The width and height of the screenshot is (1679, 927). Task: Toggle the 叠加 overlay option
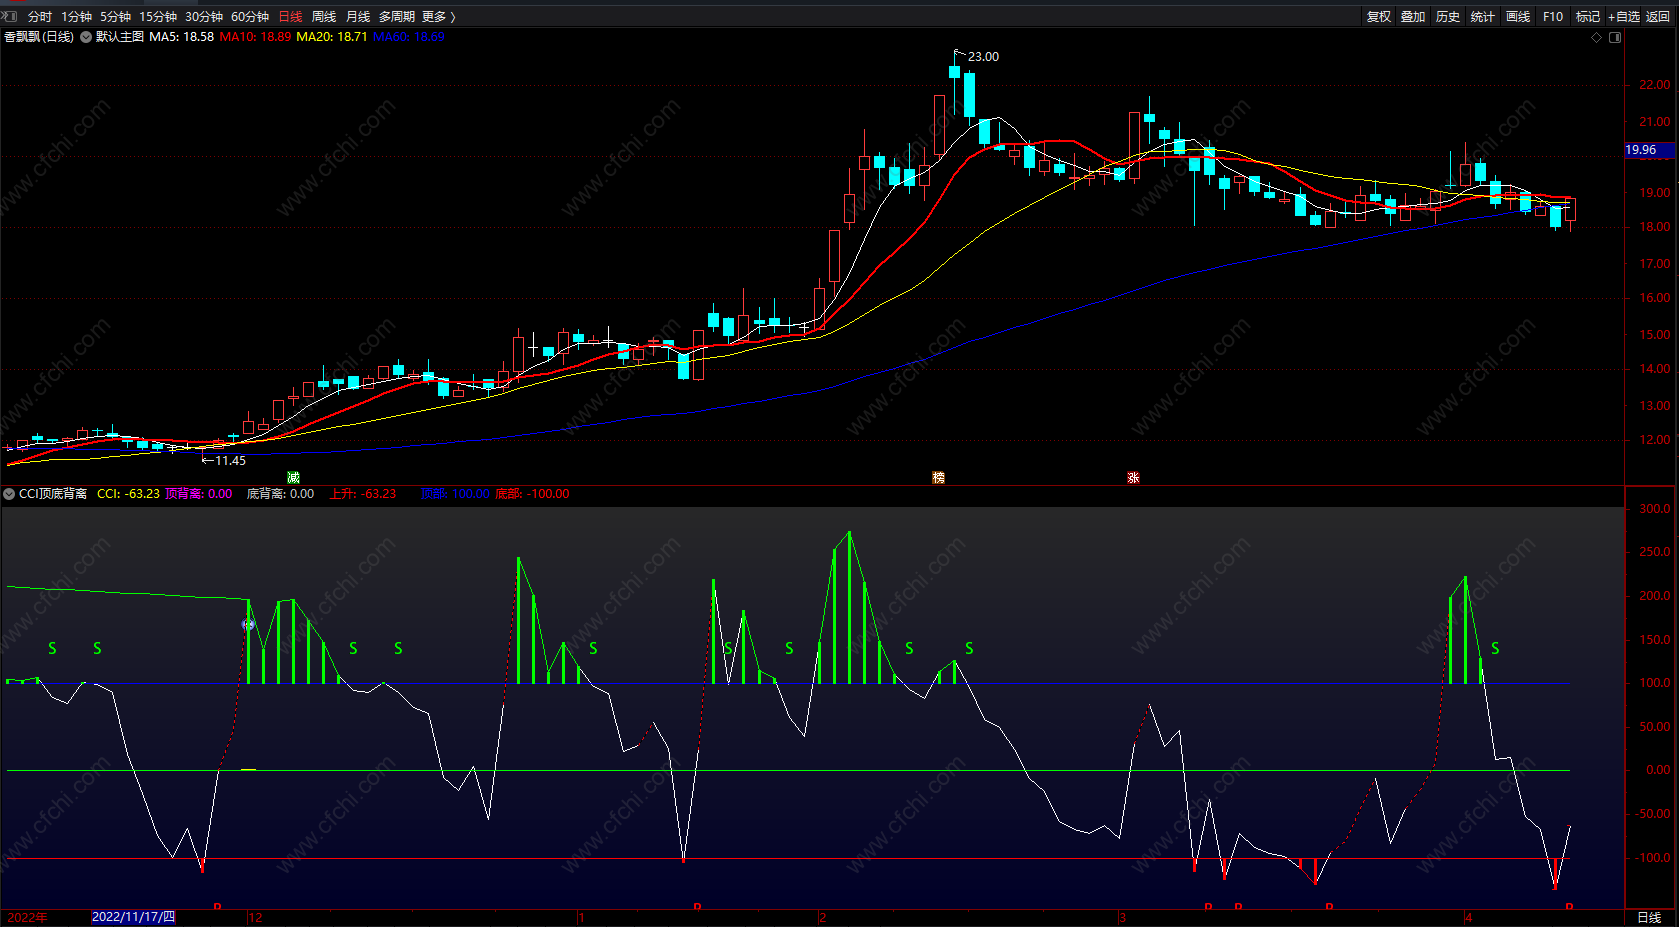(1413, 16)
